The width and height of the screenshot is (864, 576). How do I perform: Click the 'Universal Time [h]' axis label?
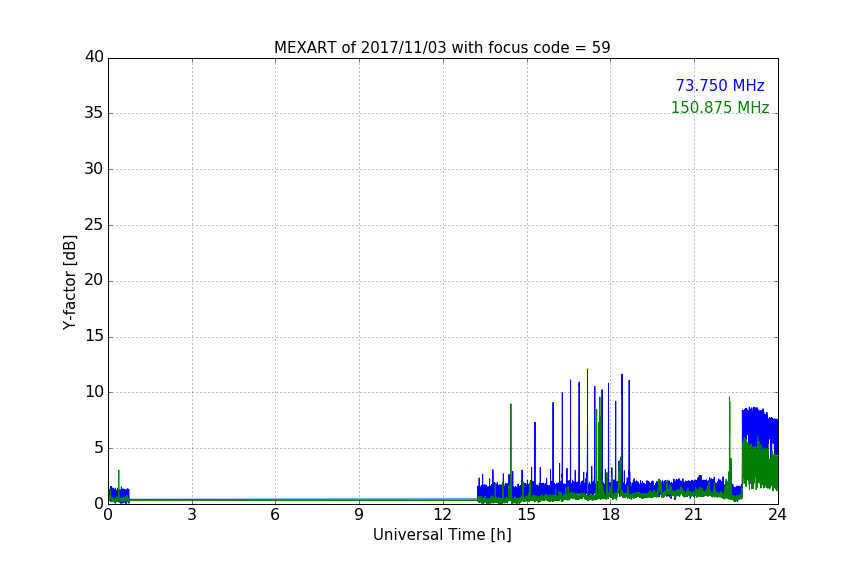coord(442,535)
